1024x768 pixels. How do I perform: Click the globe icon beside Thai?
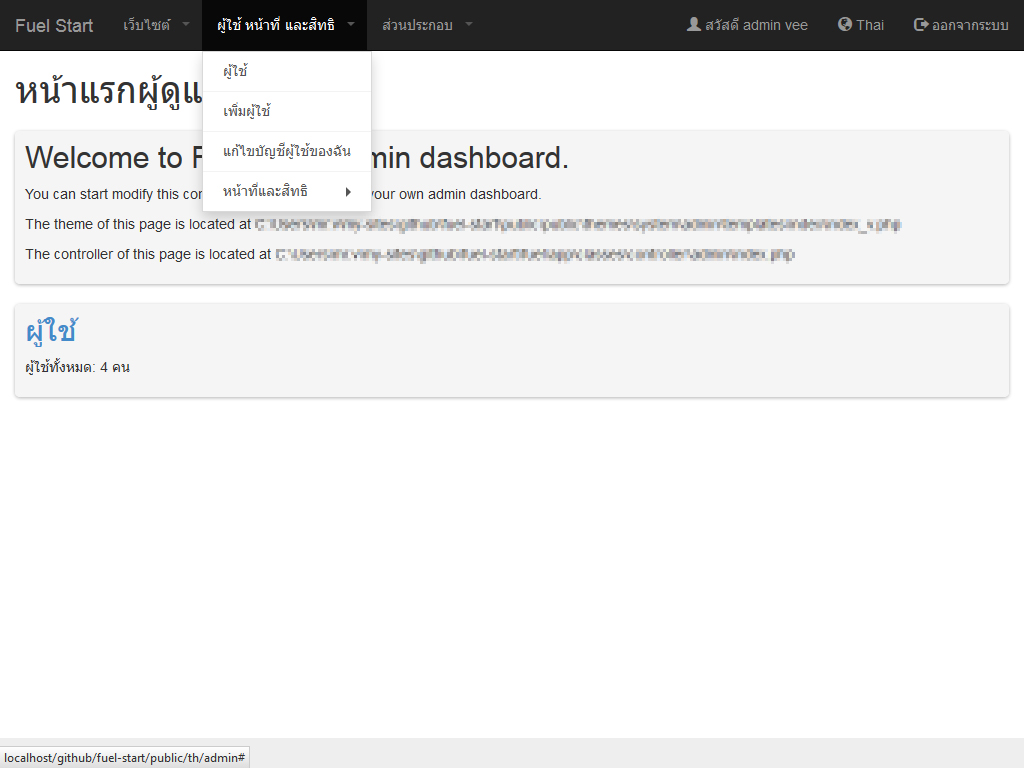(x=845, y=25)
